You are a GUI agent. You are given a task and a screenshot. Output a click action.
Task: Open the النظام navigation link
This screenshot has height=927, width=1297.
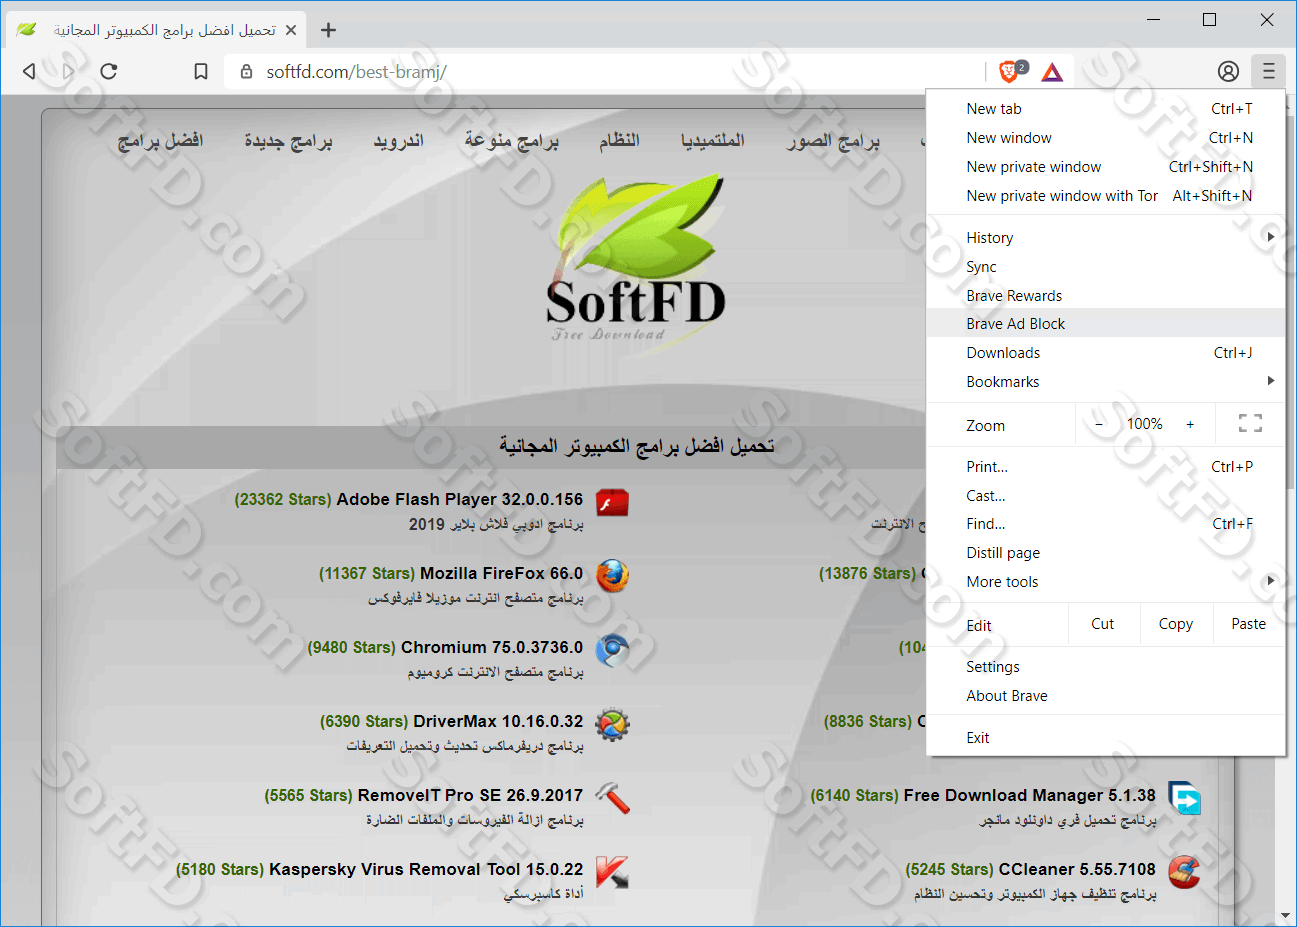coord(619,141)
